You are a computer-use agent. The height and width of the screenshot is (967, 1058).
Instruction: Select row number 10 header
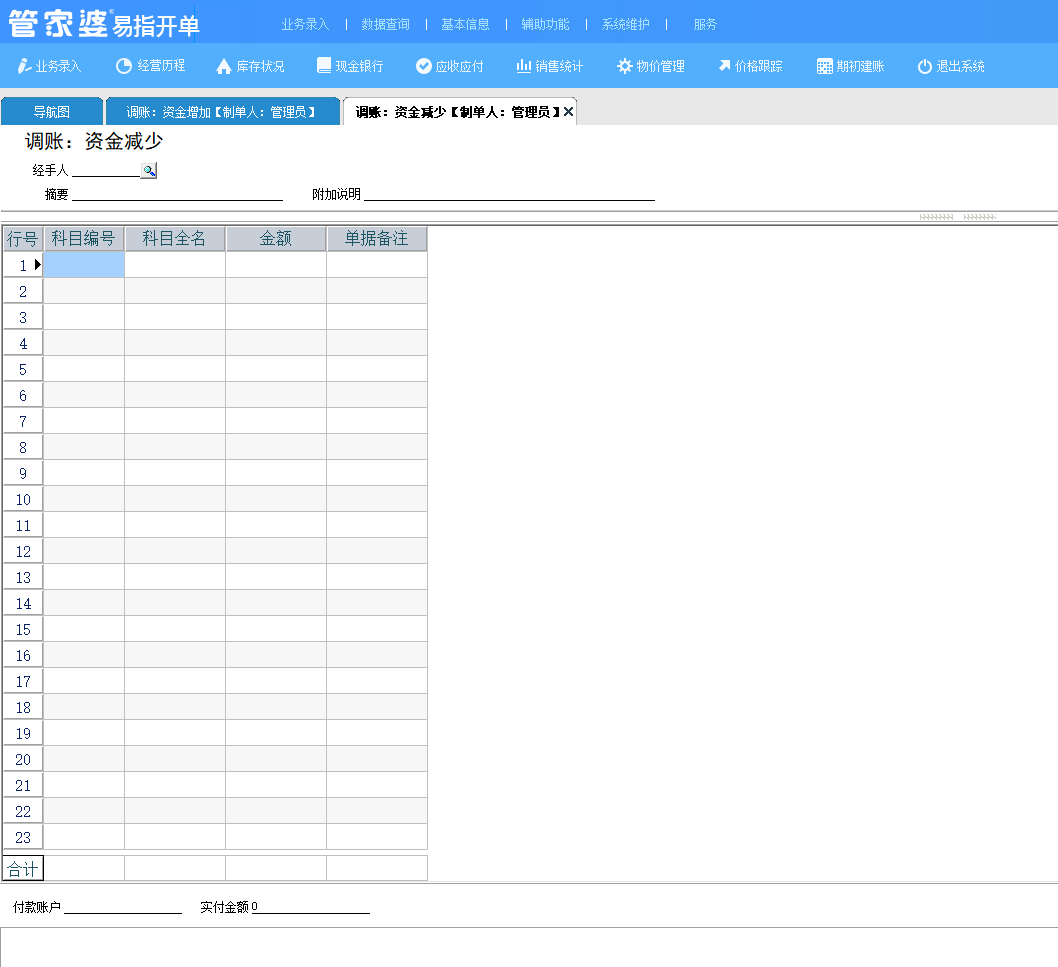(x=23, y=499)
